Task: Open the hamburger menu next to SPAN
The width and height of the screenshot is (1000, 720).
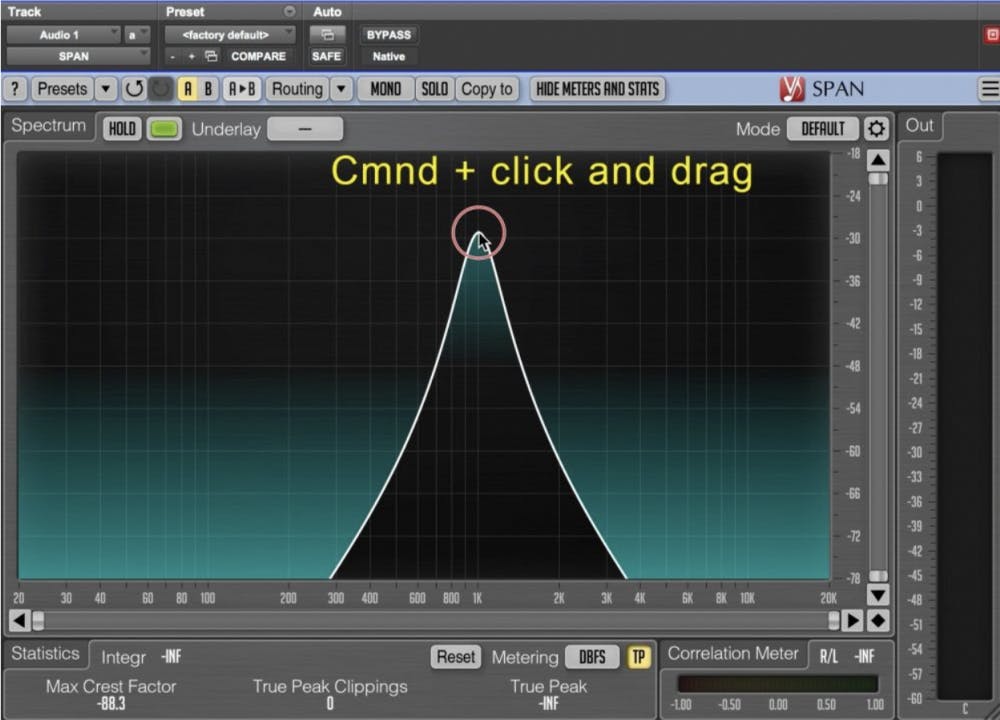Action: (x=988, y=89)
